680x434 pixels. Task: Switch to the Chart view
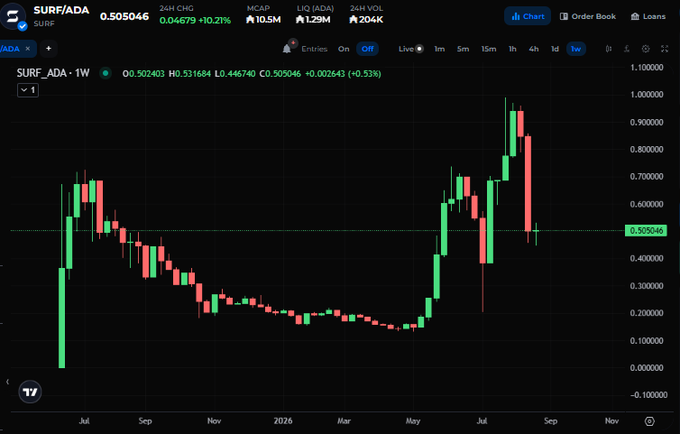pos(527,16)
